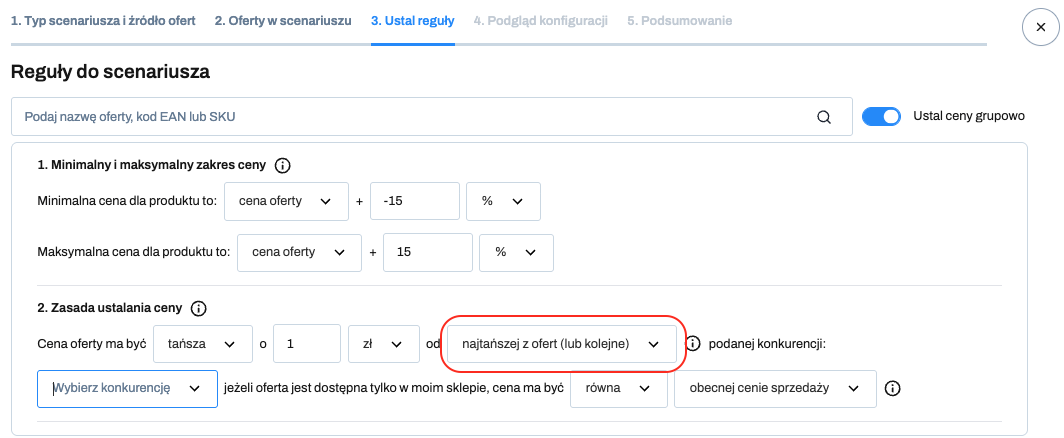Open the zł currency unit dropdown
Screen dimensions: 1064x438
click(x=383, y=344)
